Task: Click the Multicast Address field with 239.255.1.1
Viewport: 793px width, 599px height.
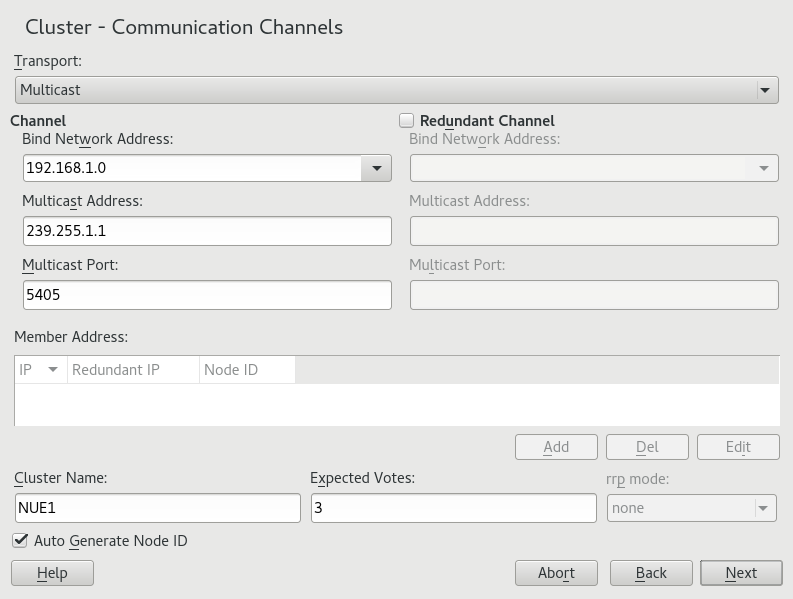Action: point(206,231)
